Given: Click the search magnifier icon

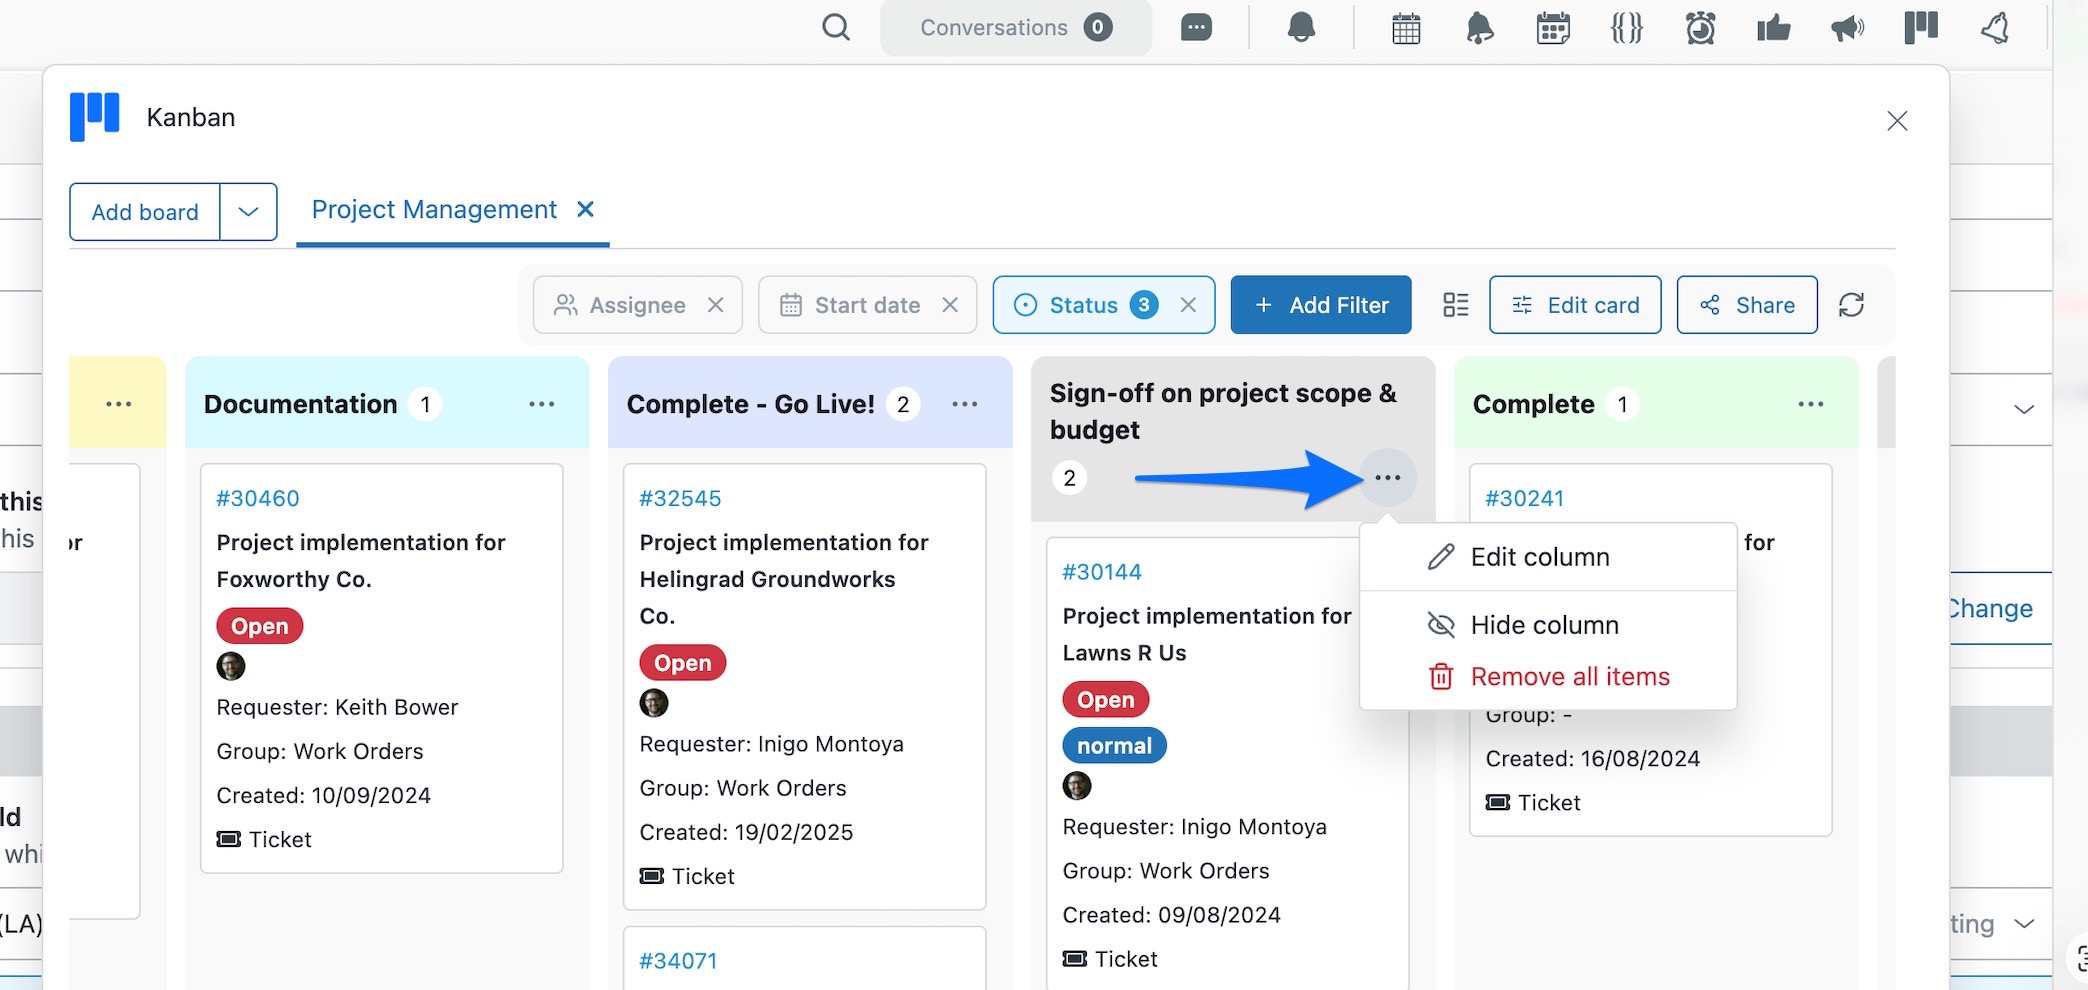Looking at the screenshot, I should (x=836, y=28).
